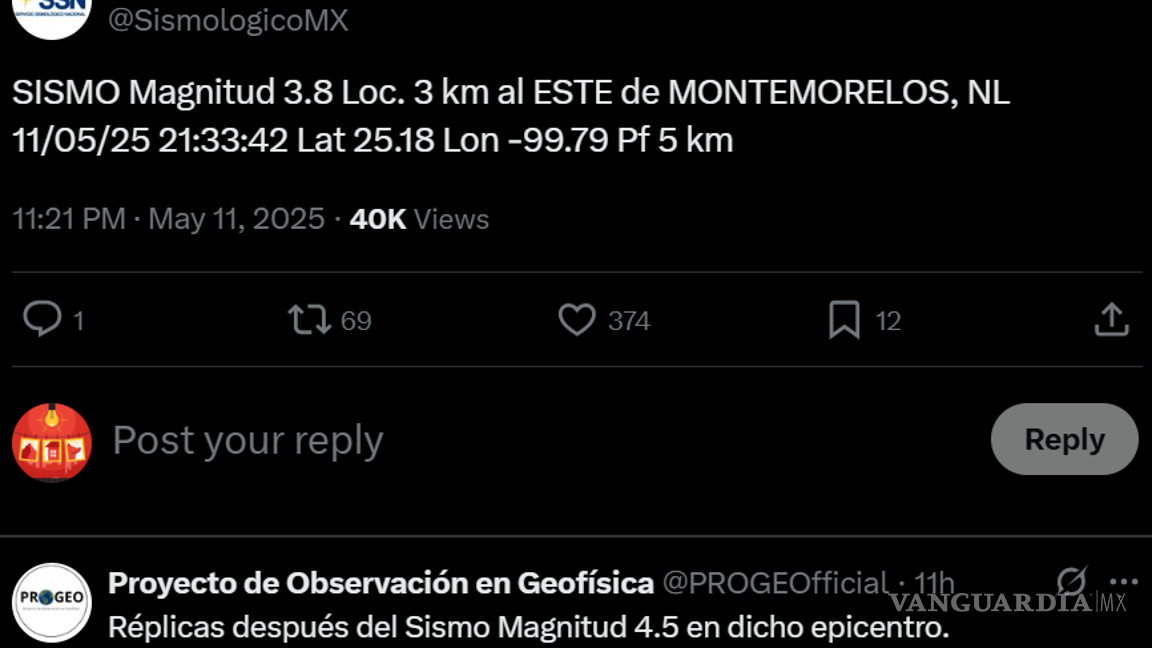Open the three-dot menu on the PROGEO reply
The width and height of the screenshot is (1152, 648).
tap(1123, 581)
